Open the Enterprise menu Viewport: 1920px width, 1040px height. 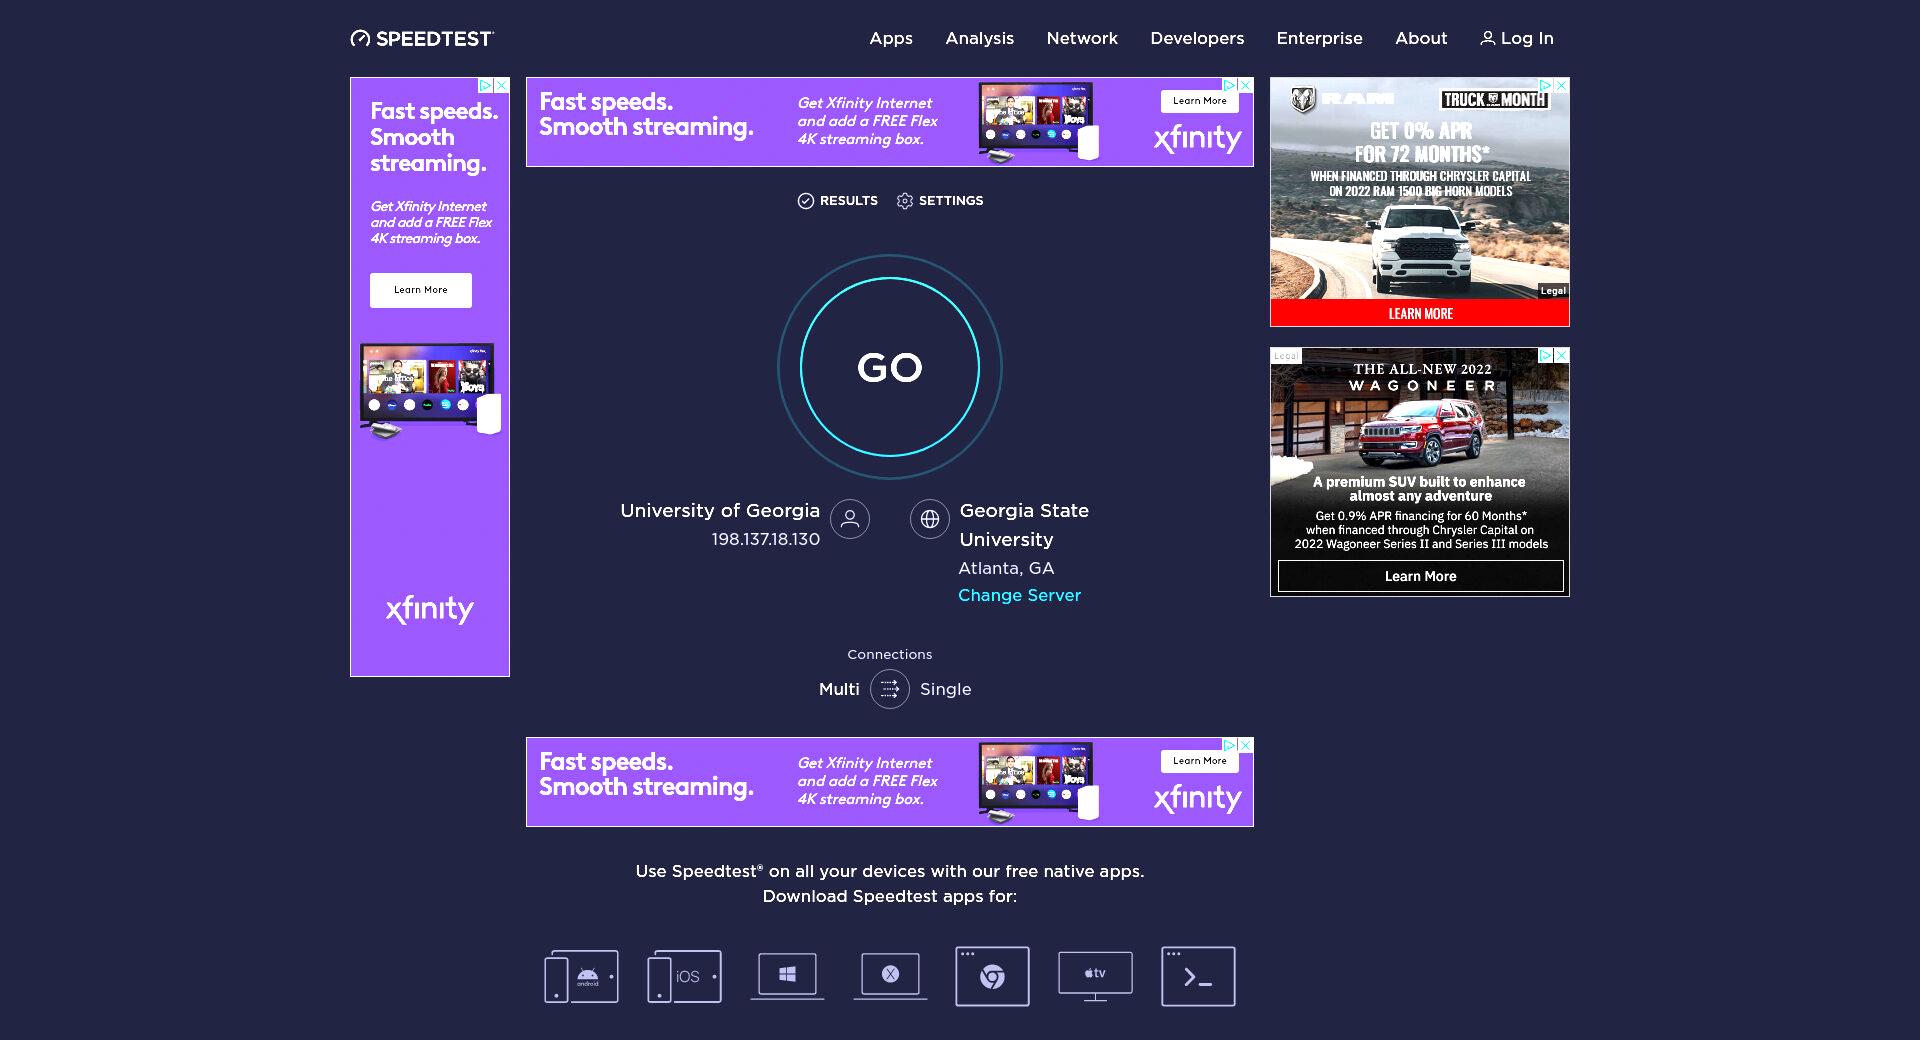1319,38
